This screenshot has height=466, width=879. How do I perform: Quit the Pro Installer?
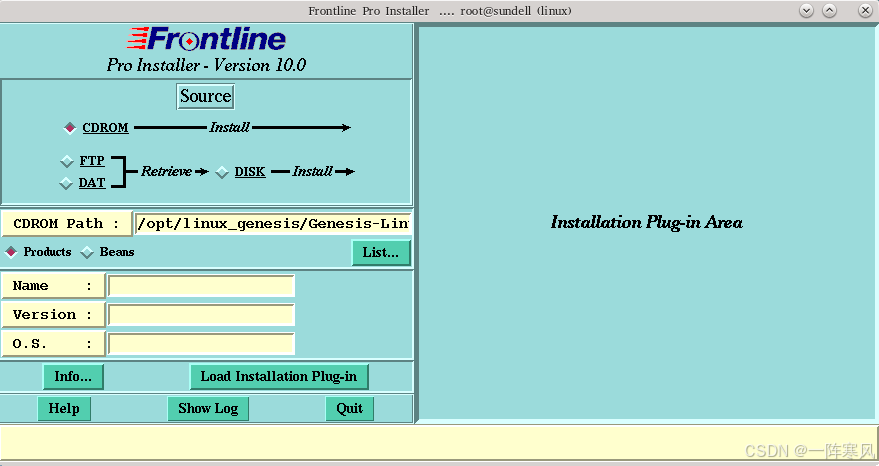[349, 408]
